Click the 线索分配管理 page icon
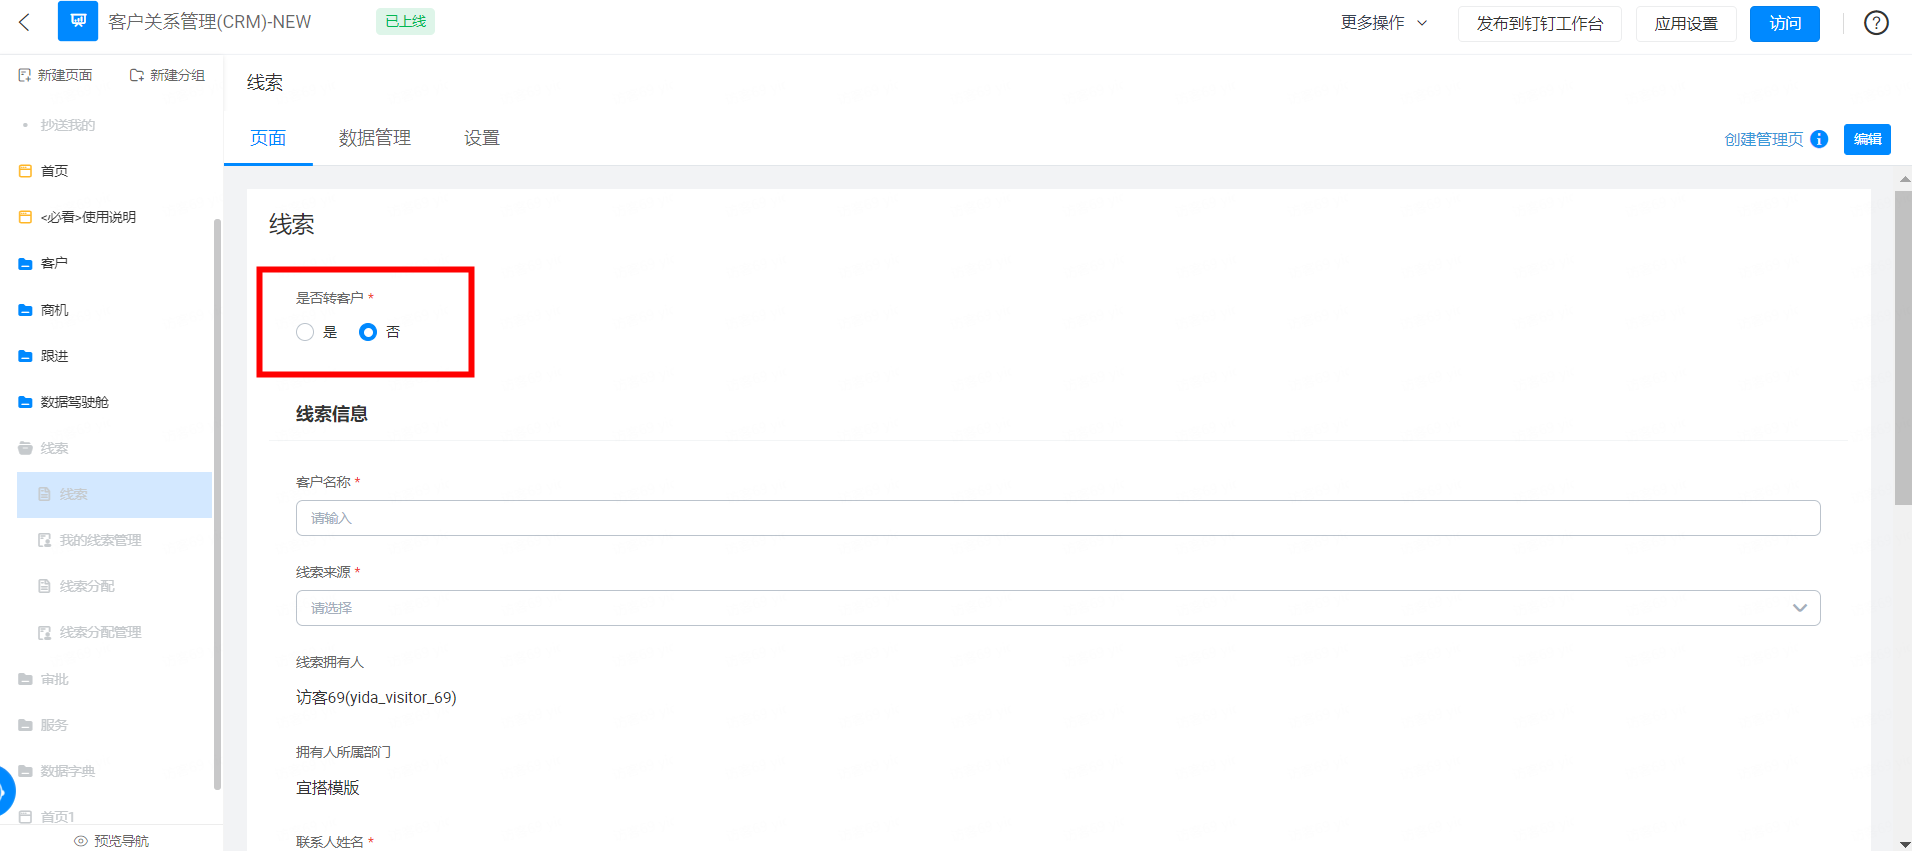Viewport: 1912px width, 851px height. pos(44,632)
